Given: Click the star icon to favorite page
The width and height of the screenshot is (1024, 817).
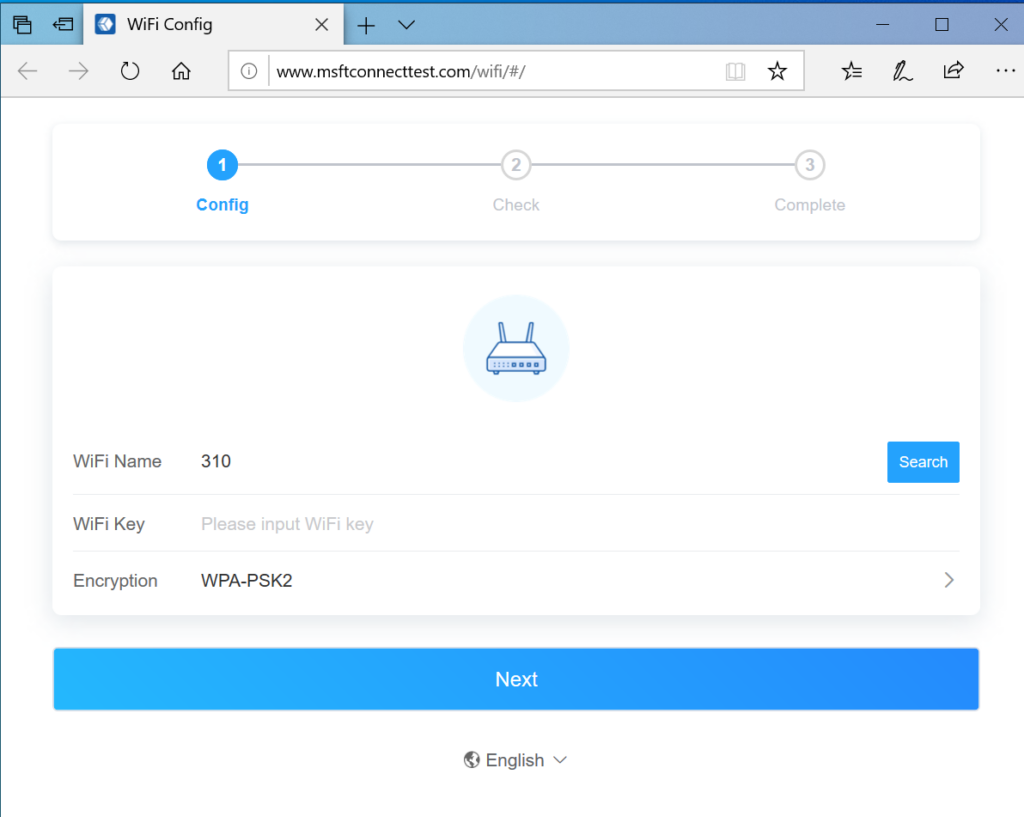Looking at the screenshot, I should pos(777,71).
